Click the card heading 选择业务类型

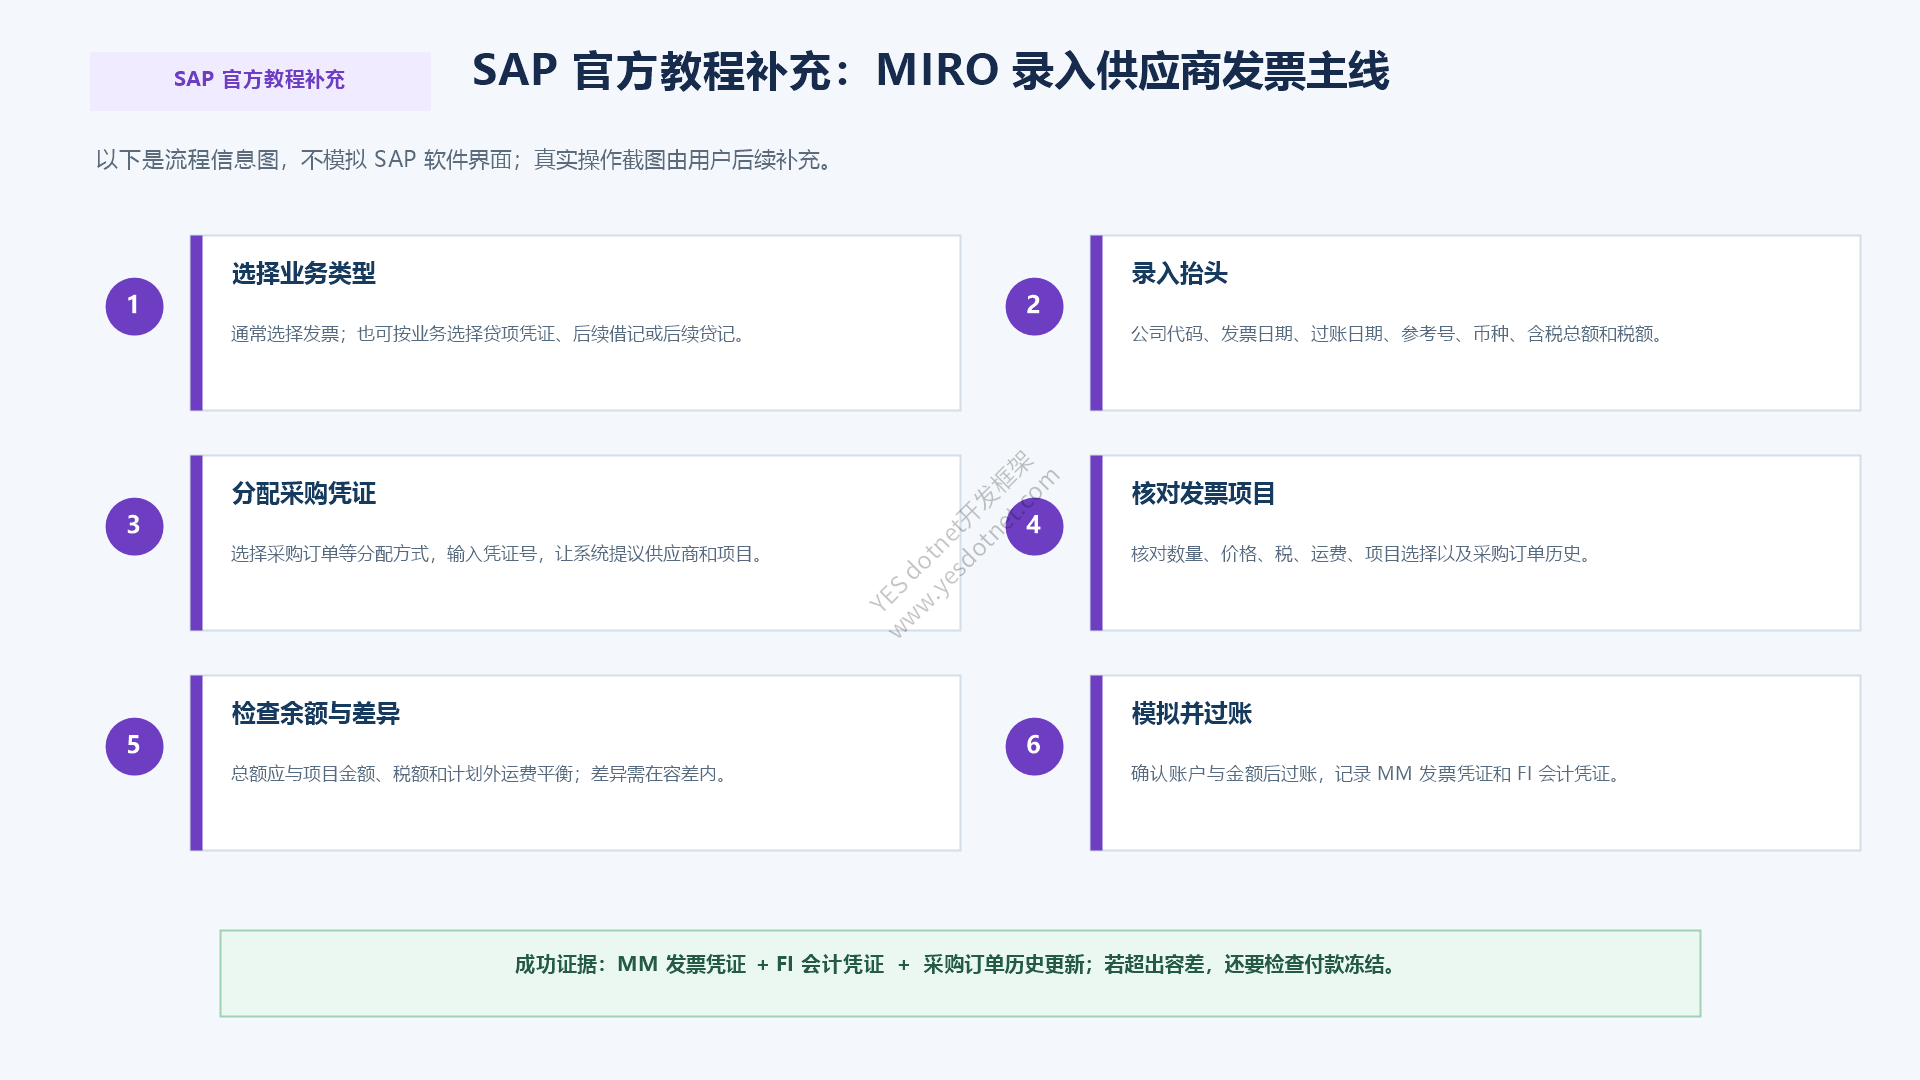coord(304,273)
